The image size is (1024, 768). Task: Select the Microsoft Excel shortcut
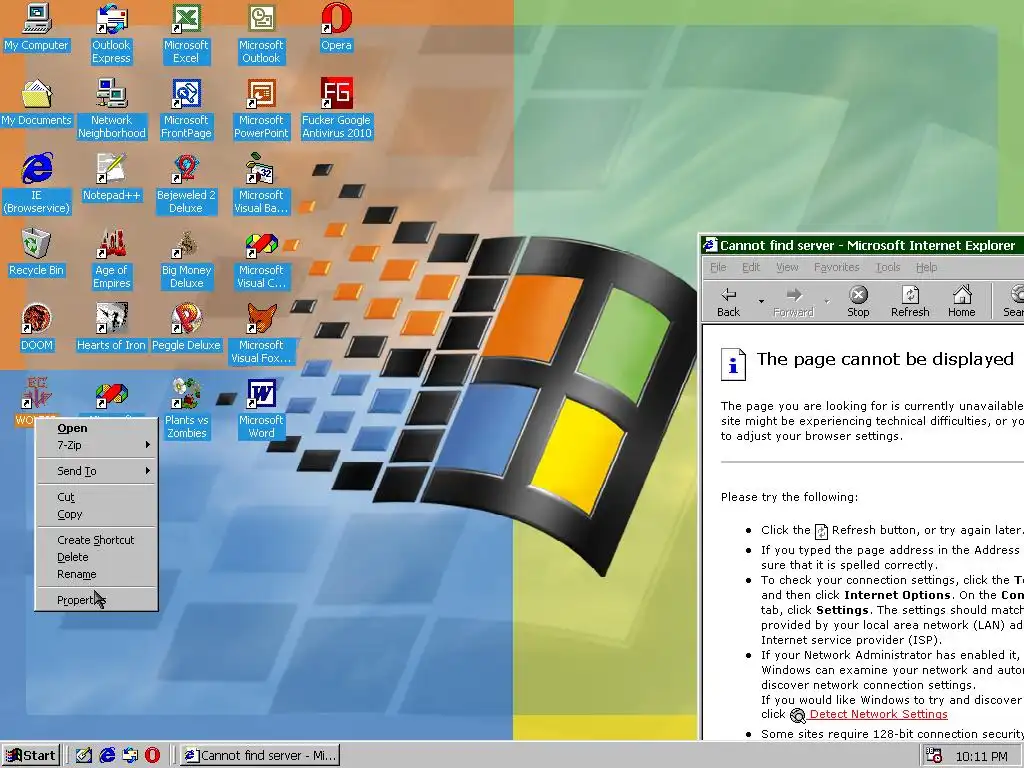tap(186, 34)
